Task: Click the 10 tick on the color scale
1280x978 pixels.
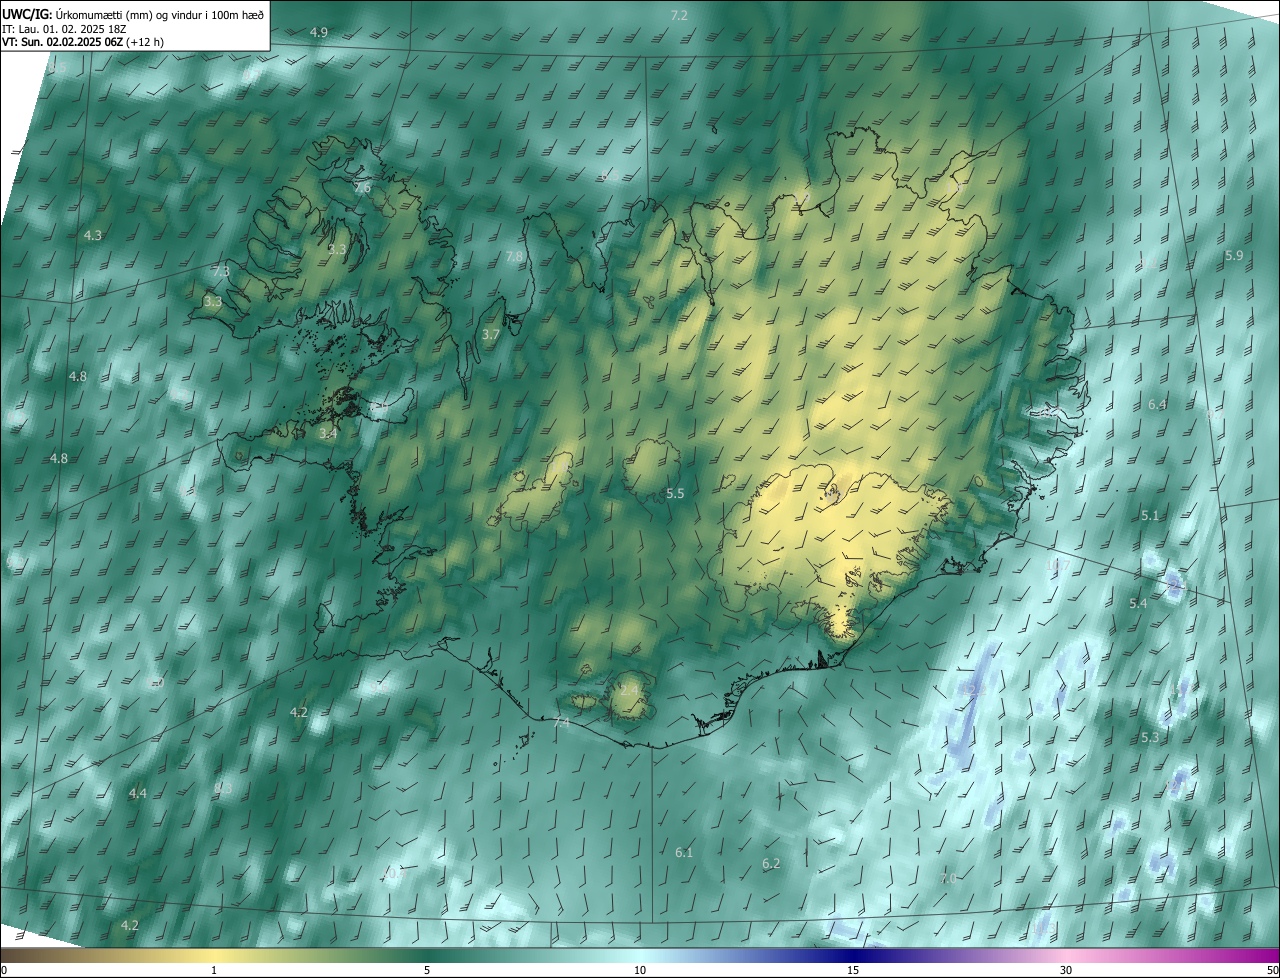Action: pyautogui.click(x=640, y=970)
